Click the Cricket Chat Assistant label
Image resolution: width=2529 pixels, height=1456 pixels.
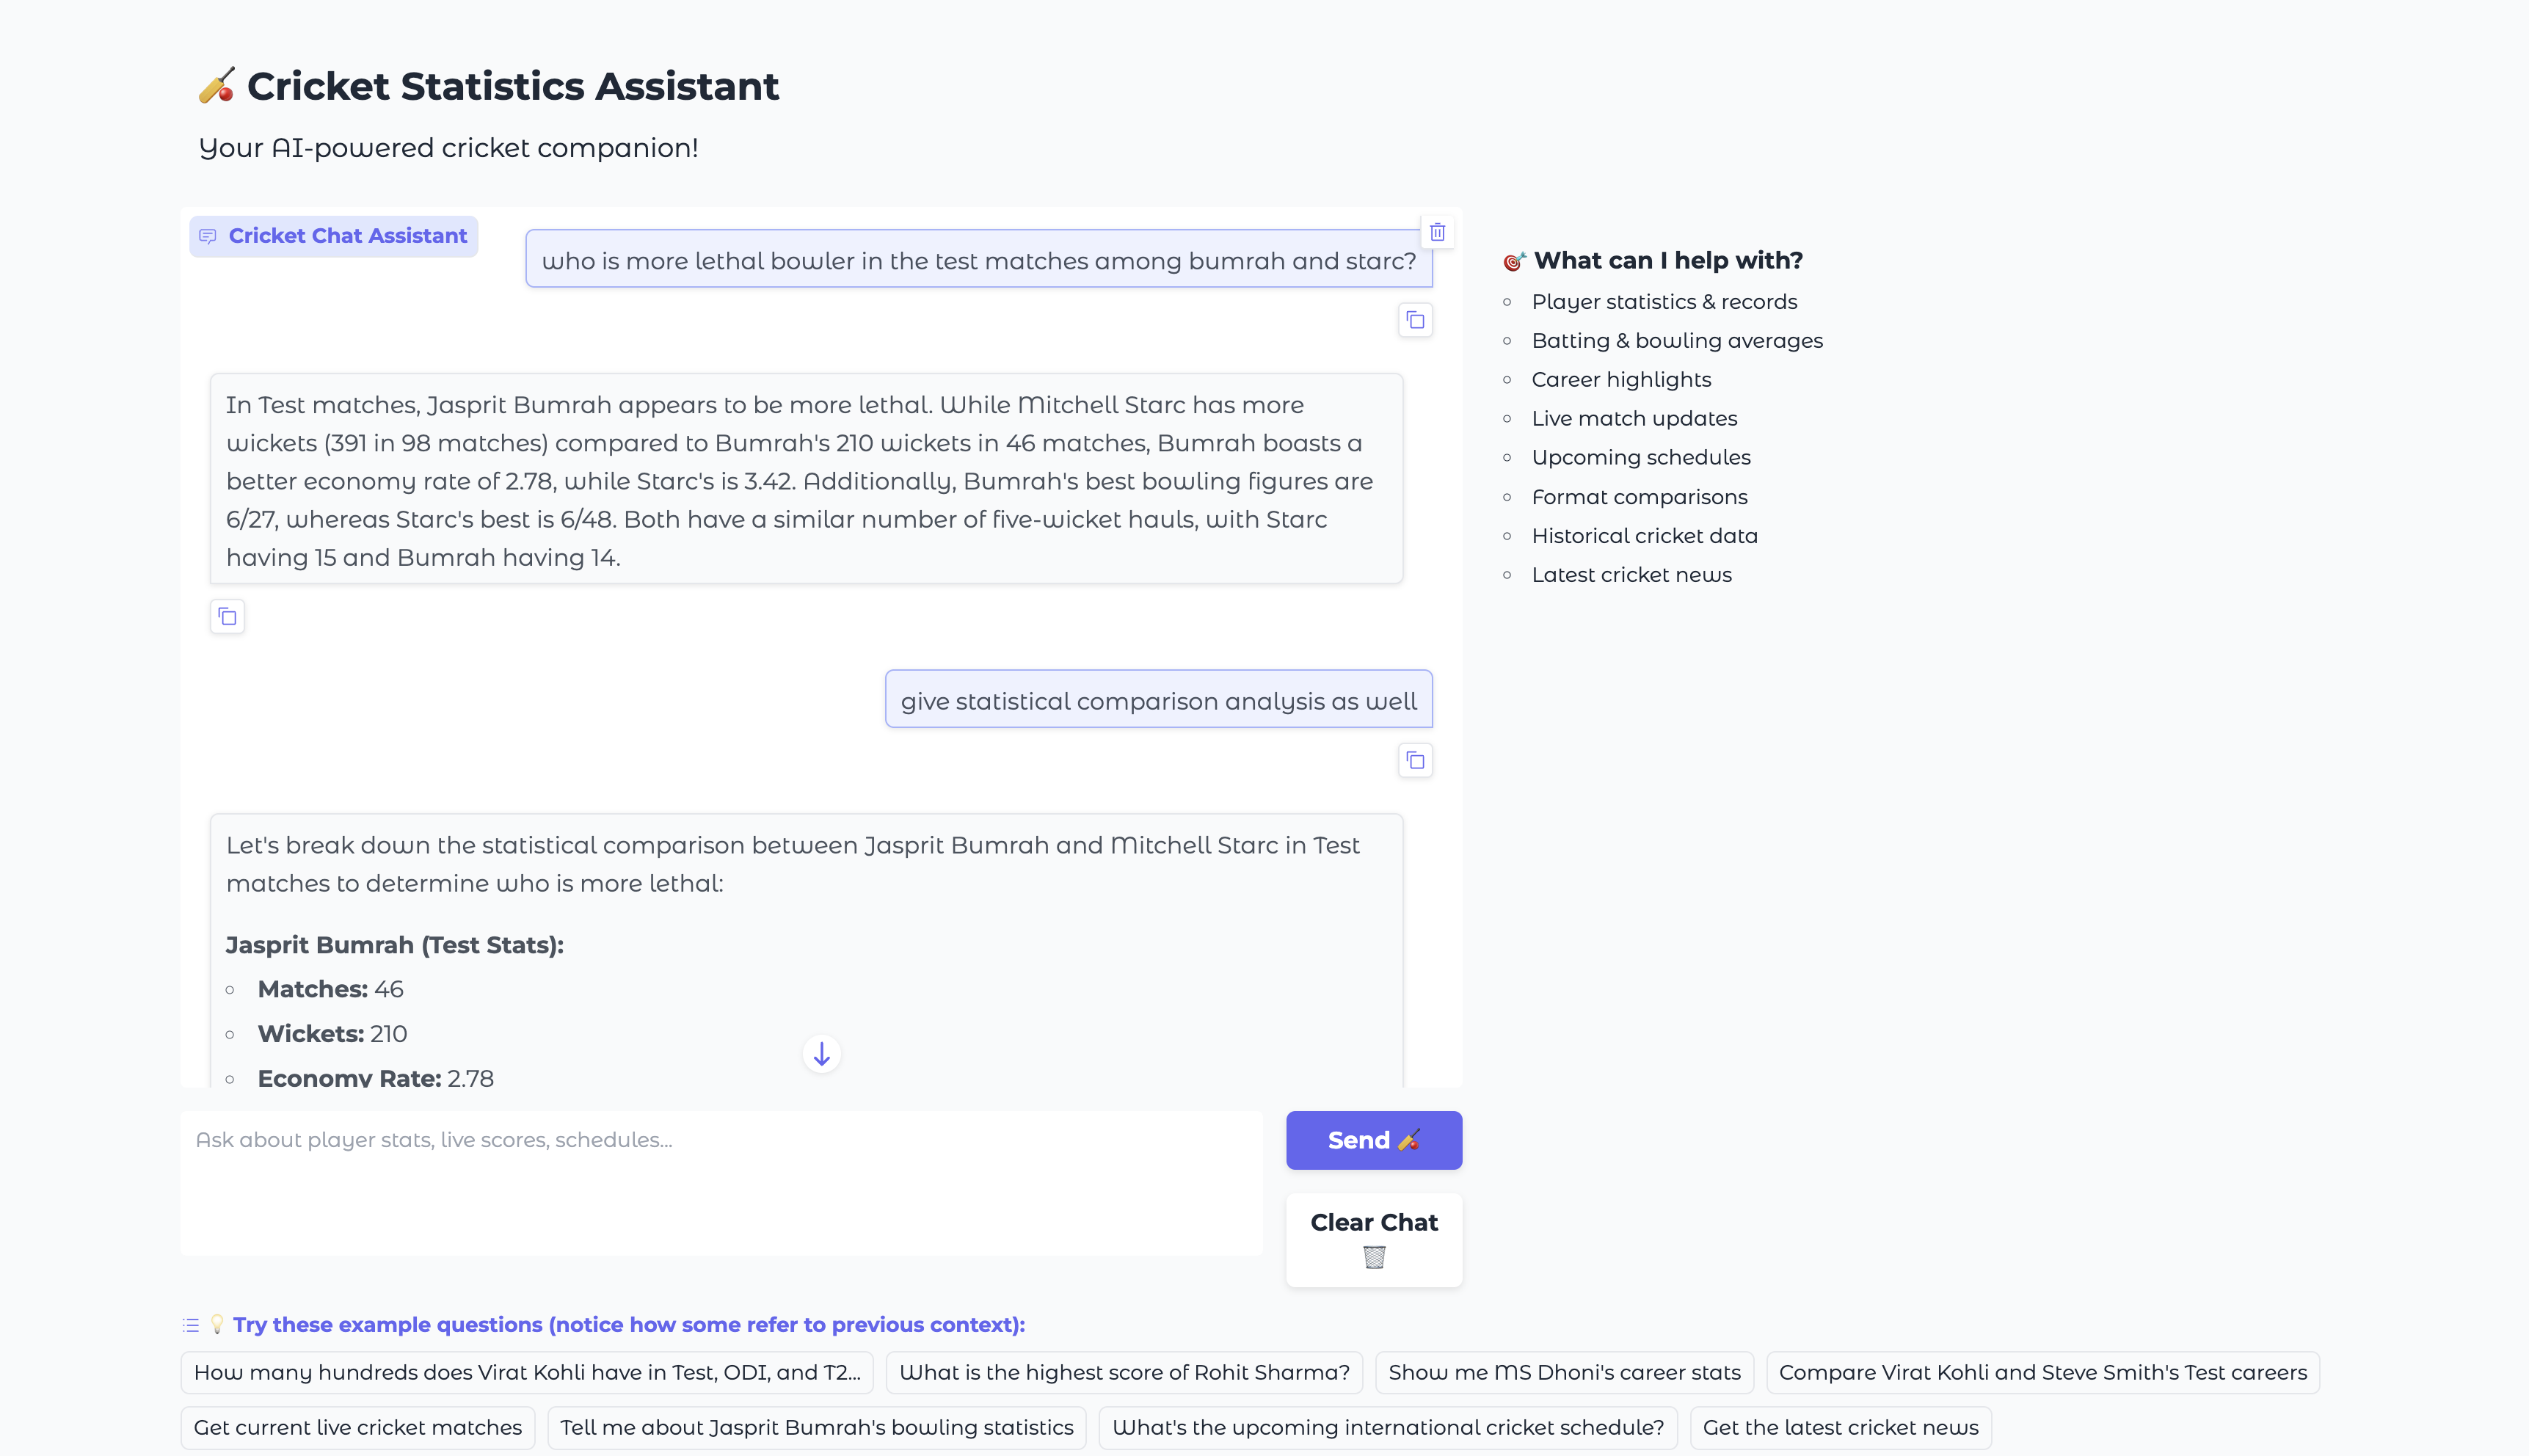click(347, 236)
